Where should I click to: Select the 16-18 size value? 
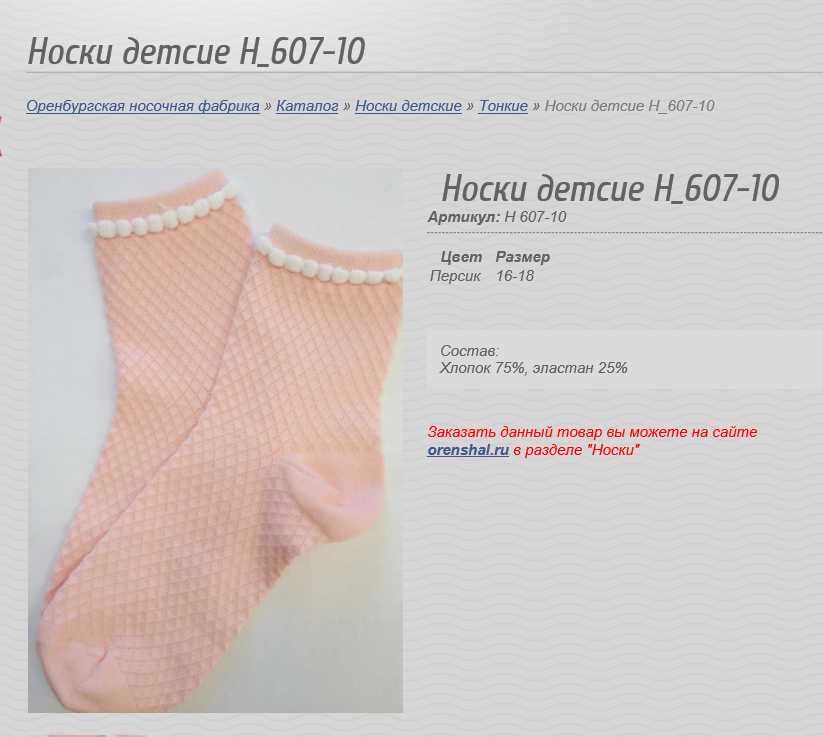(x=515, y=276)
